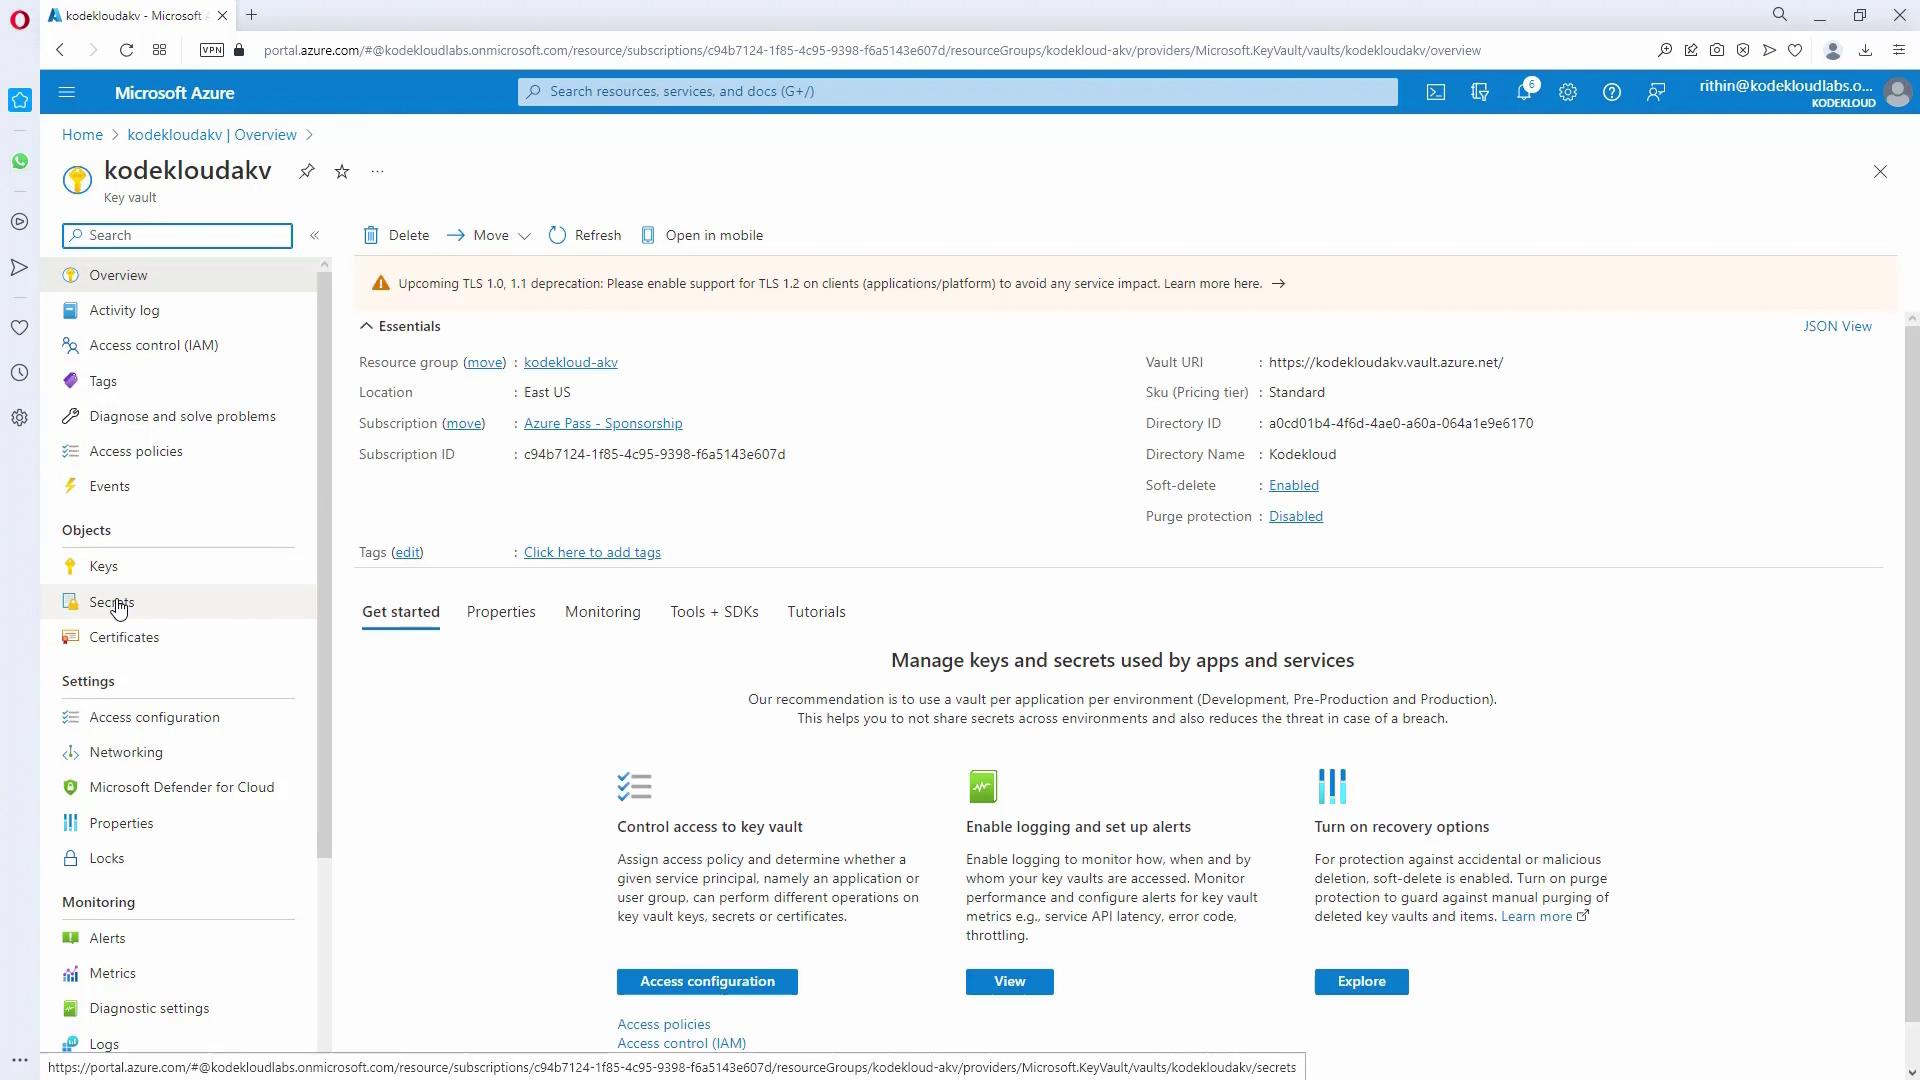
Task: Pin kodekloudakv to dashboard
Action: coord(307,171)
